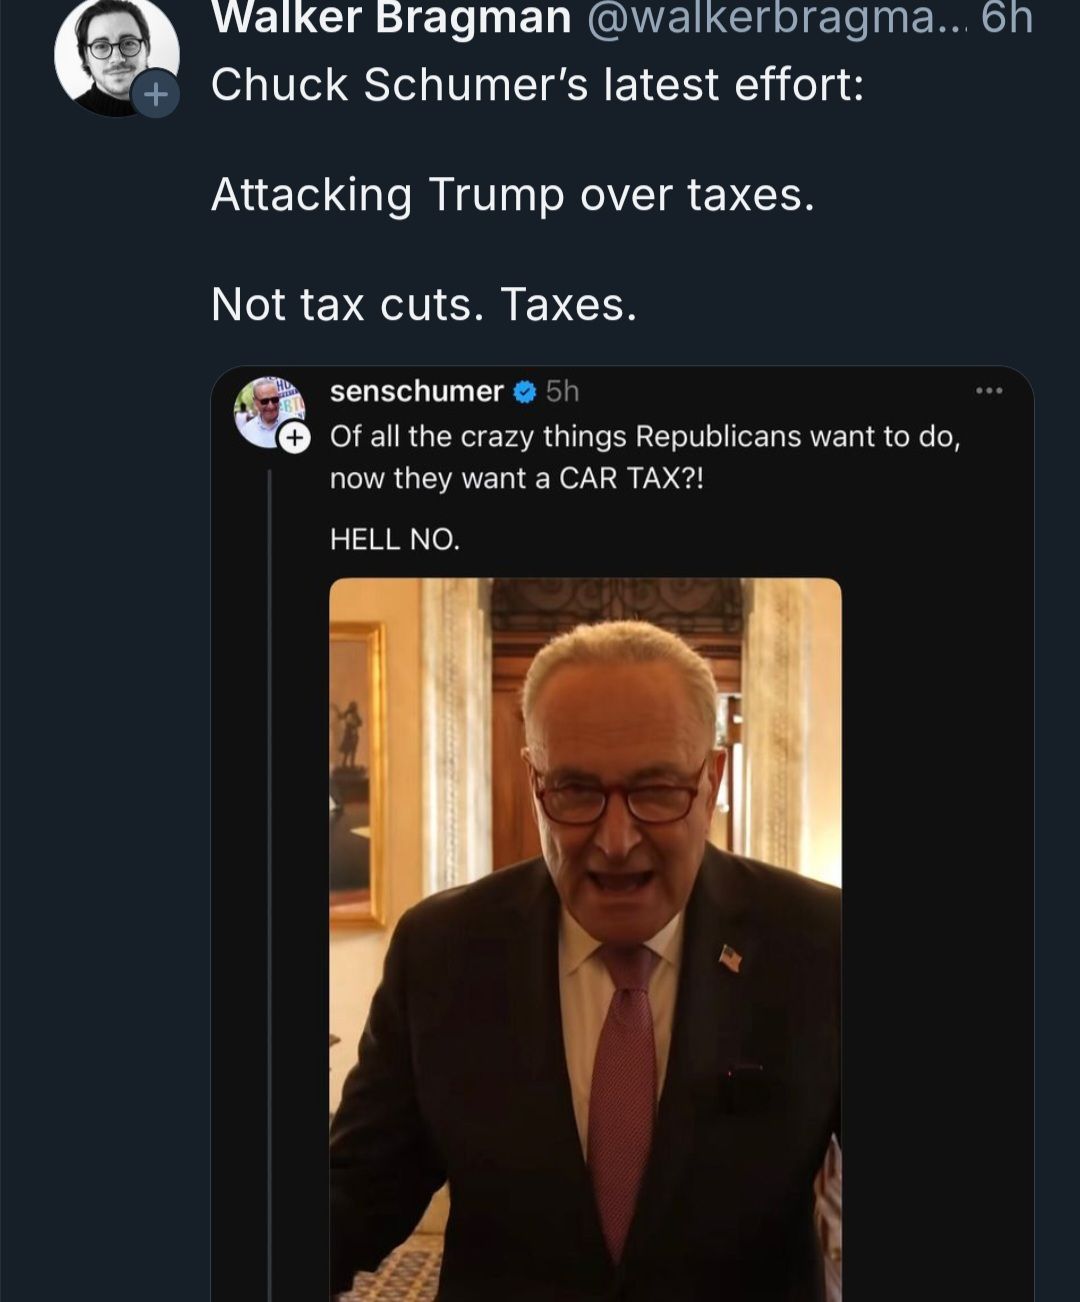Play the video in the quoted post

[585, 938]
